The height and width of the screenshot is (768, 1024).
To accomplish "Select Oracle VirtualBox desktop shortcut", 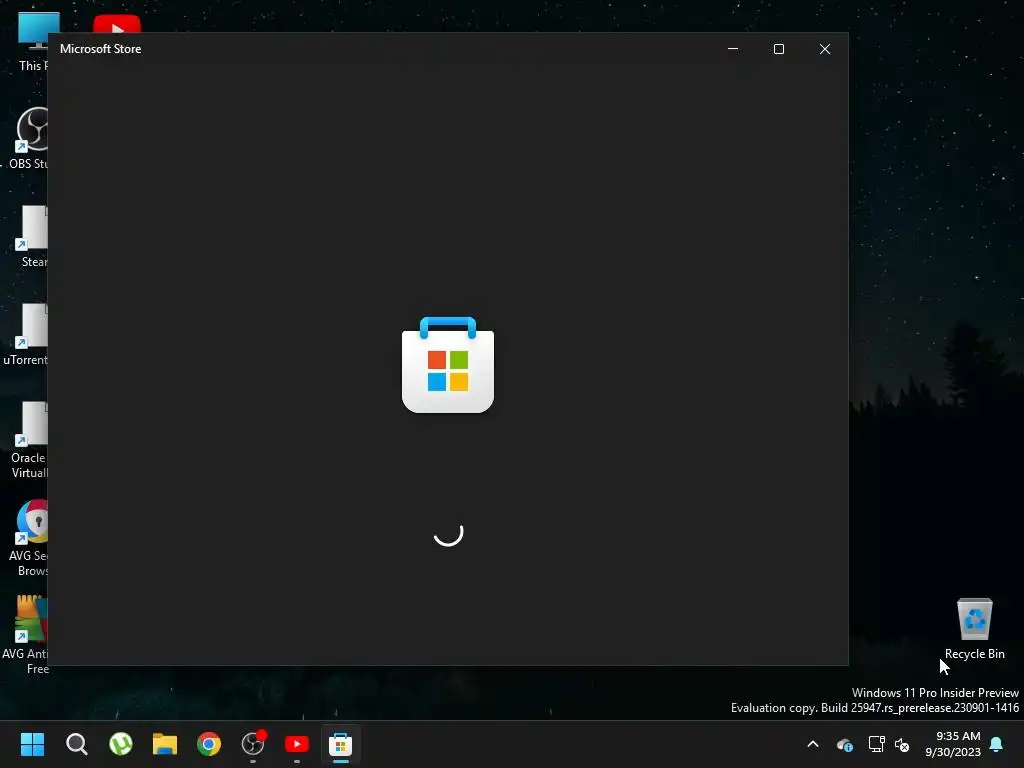I will [29, 440].
